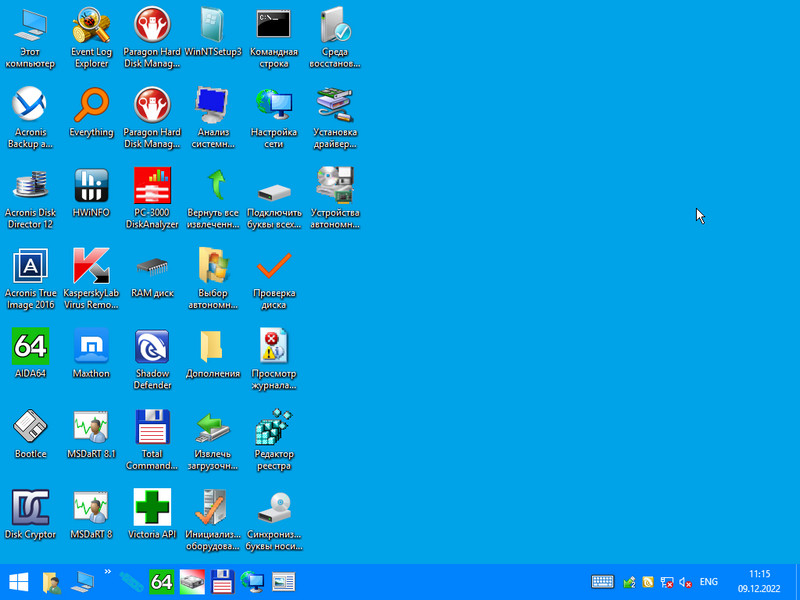Open the Maxthon browser icon
Image resolution: width=800 pixels, height=600 pixels.
coord(91,353)
